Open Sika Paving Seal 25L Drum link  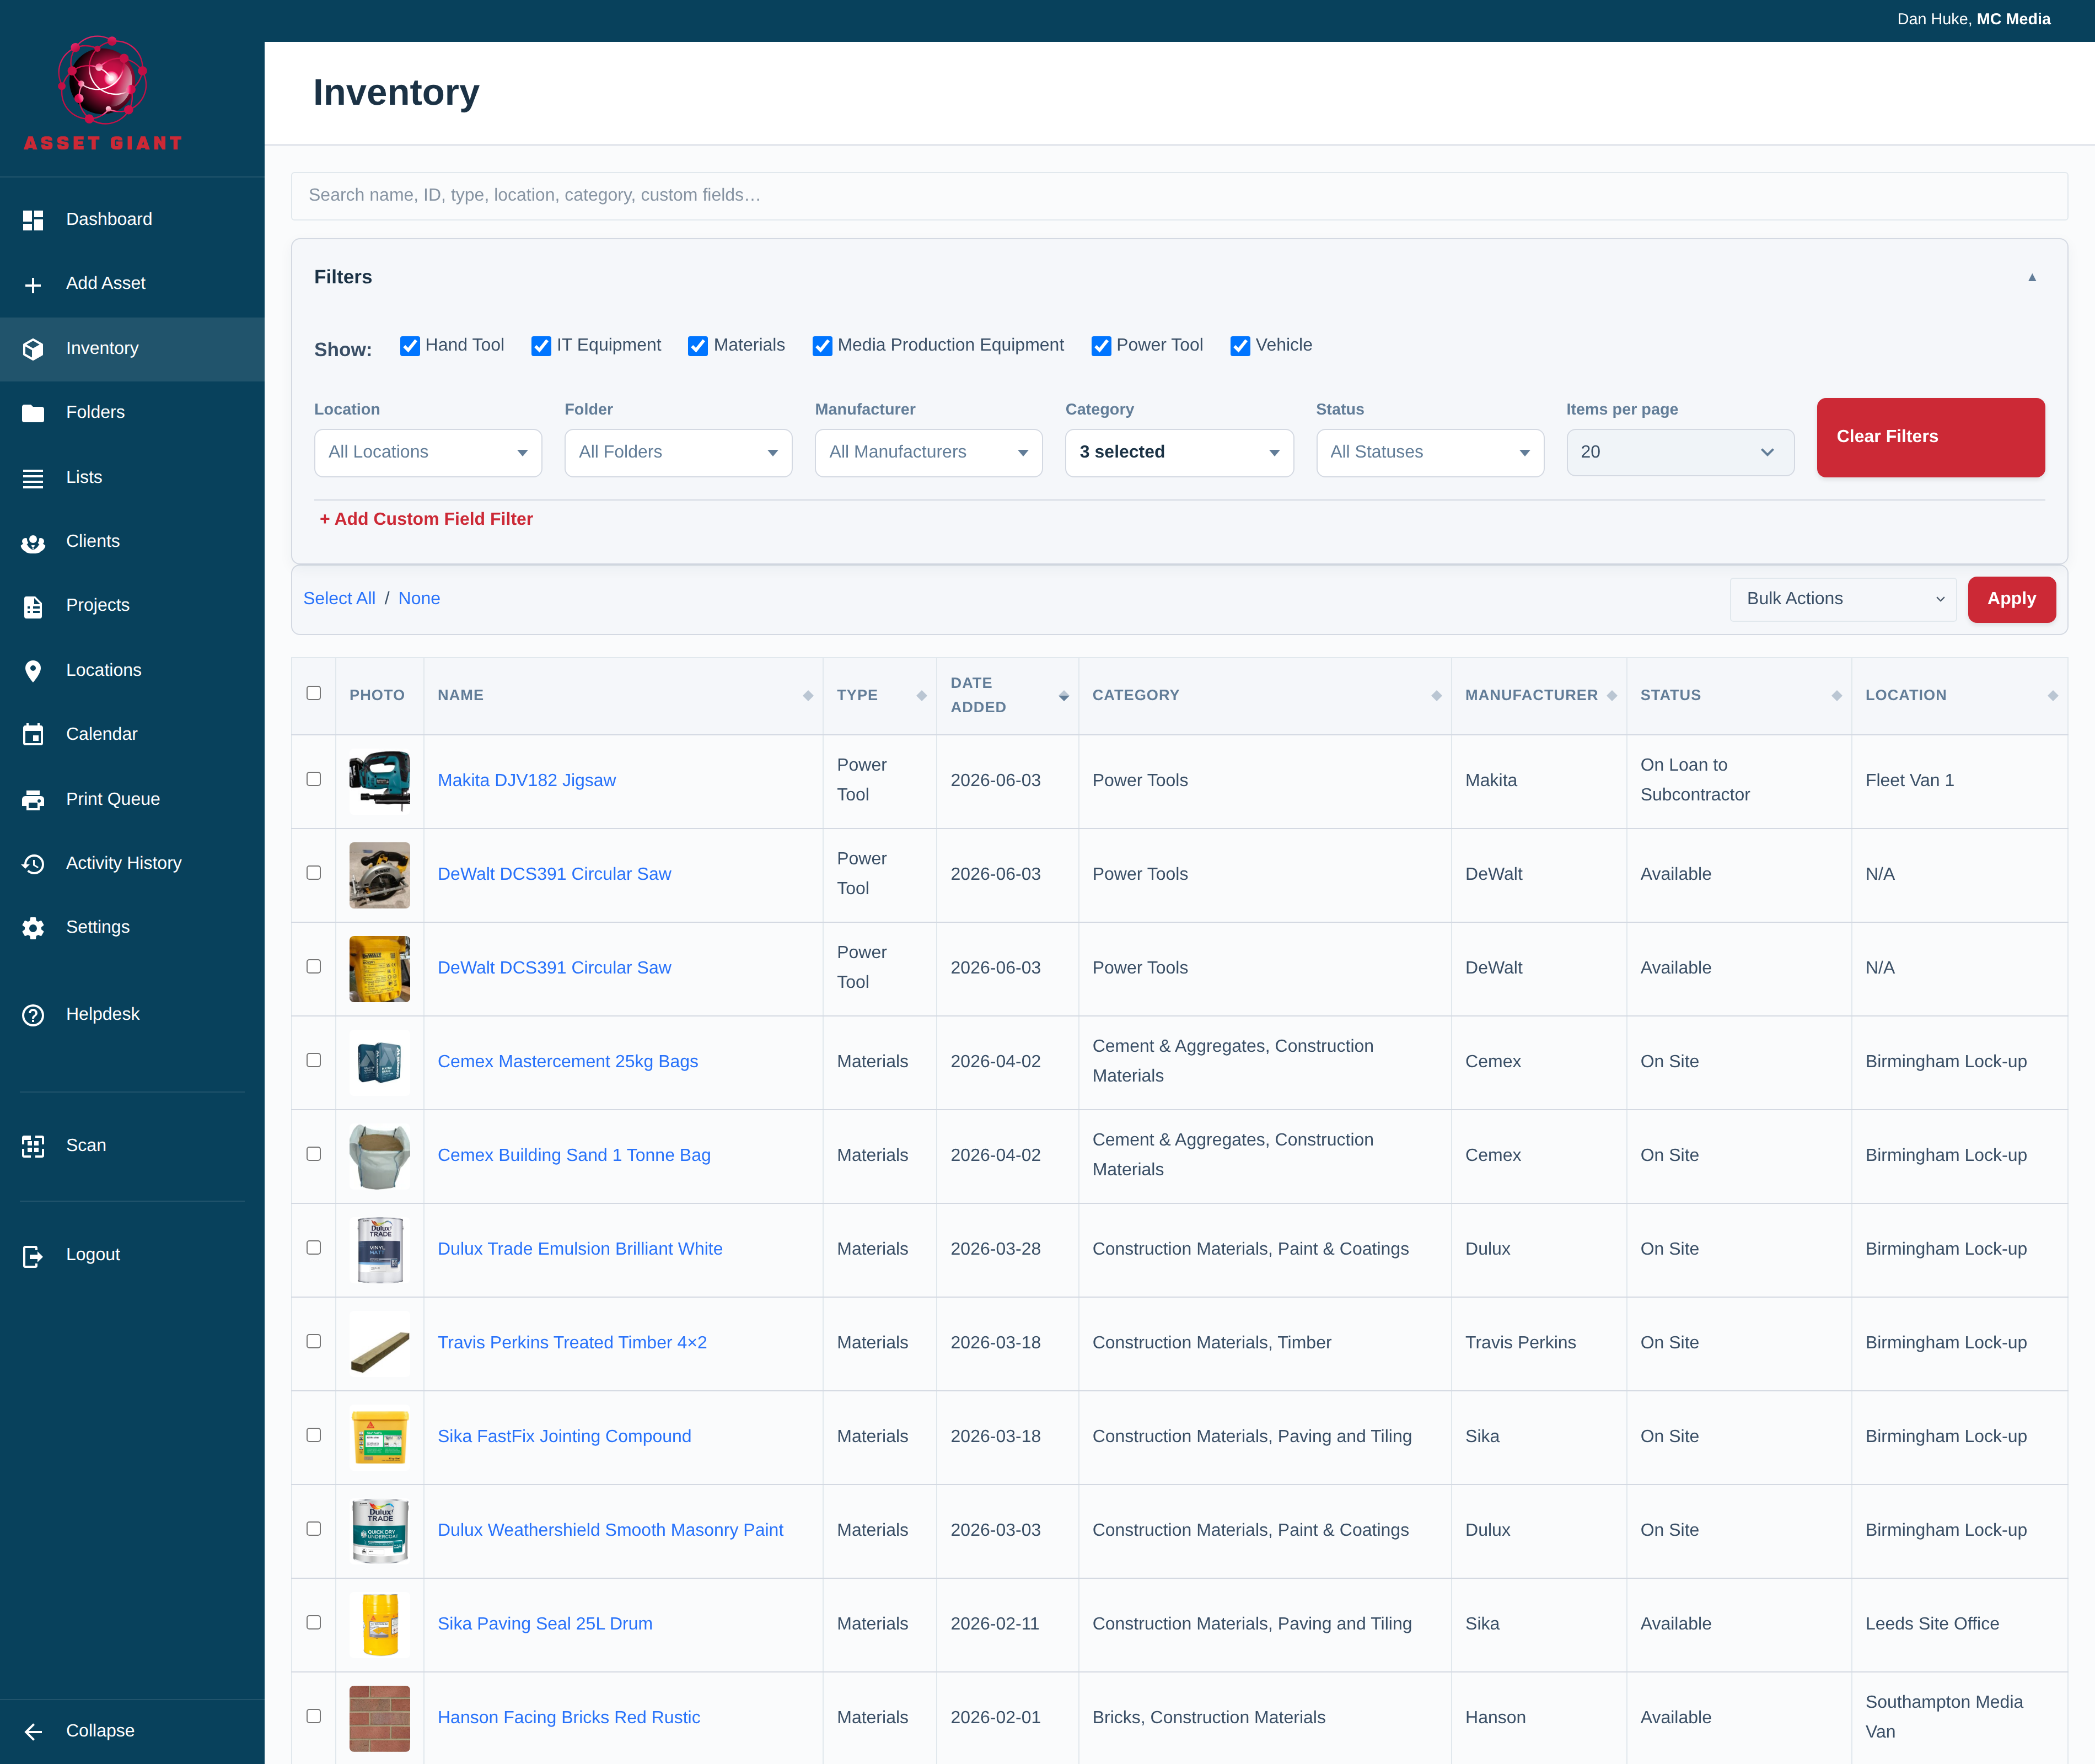(545, 1624)
